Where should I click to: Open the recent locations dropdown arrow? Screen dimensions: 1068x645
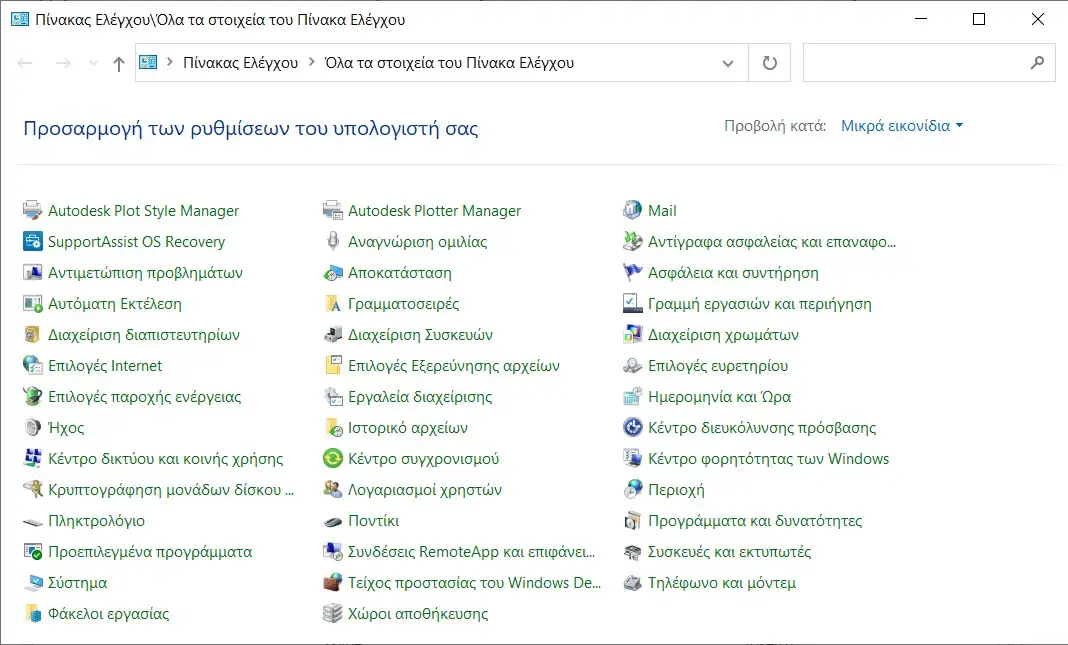pyautogui.click(x=93, y=63)
